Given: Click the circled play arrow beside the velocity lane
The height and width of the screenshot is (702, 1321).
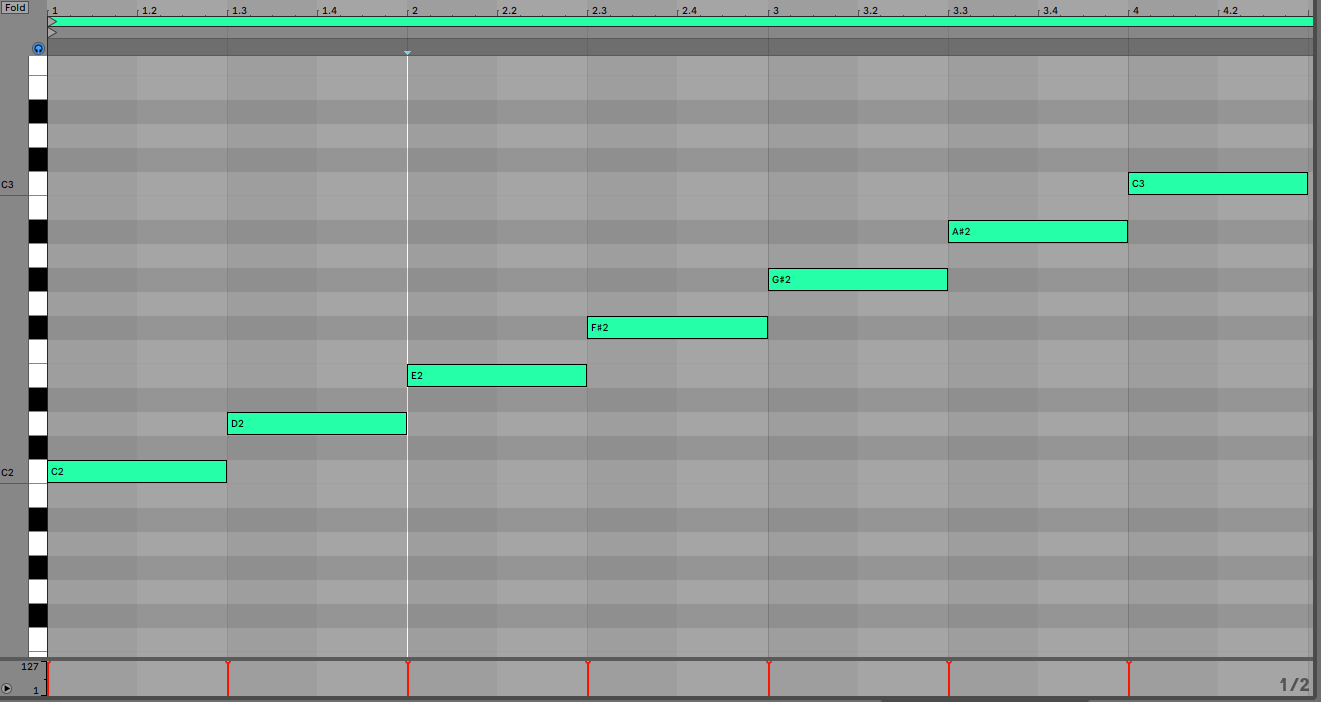Looking at the screenshot, I should pyautogui.click(x=7, y=689).
